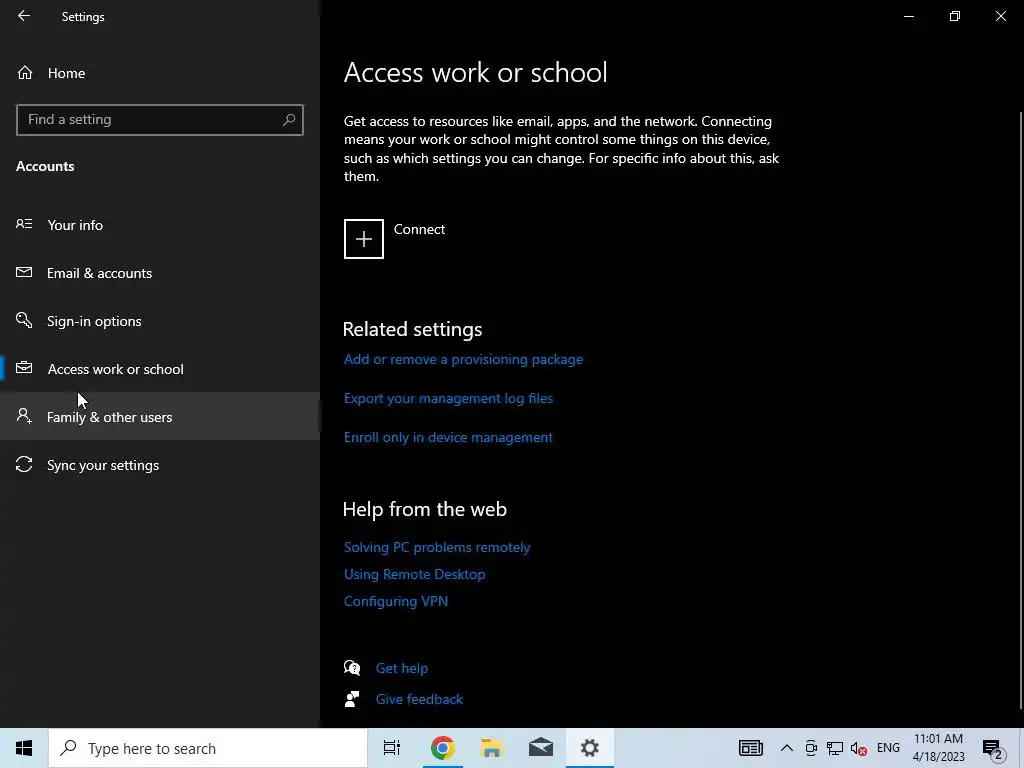Click the Connect plus icon
The image size is (1024, 768).
(x=364, y=239)
